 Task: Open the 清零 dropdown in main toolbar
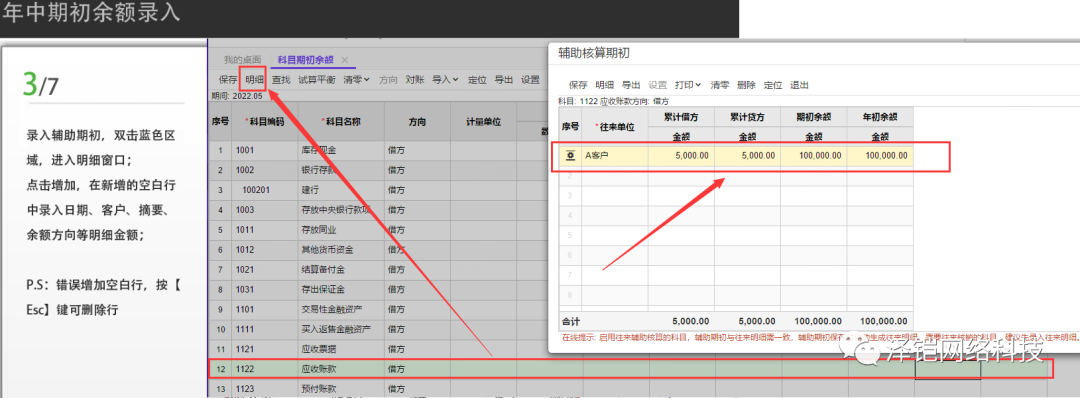point(356,80)
